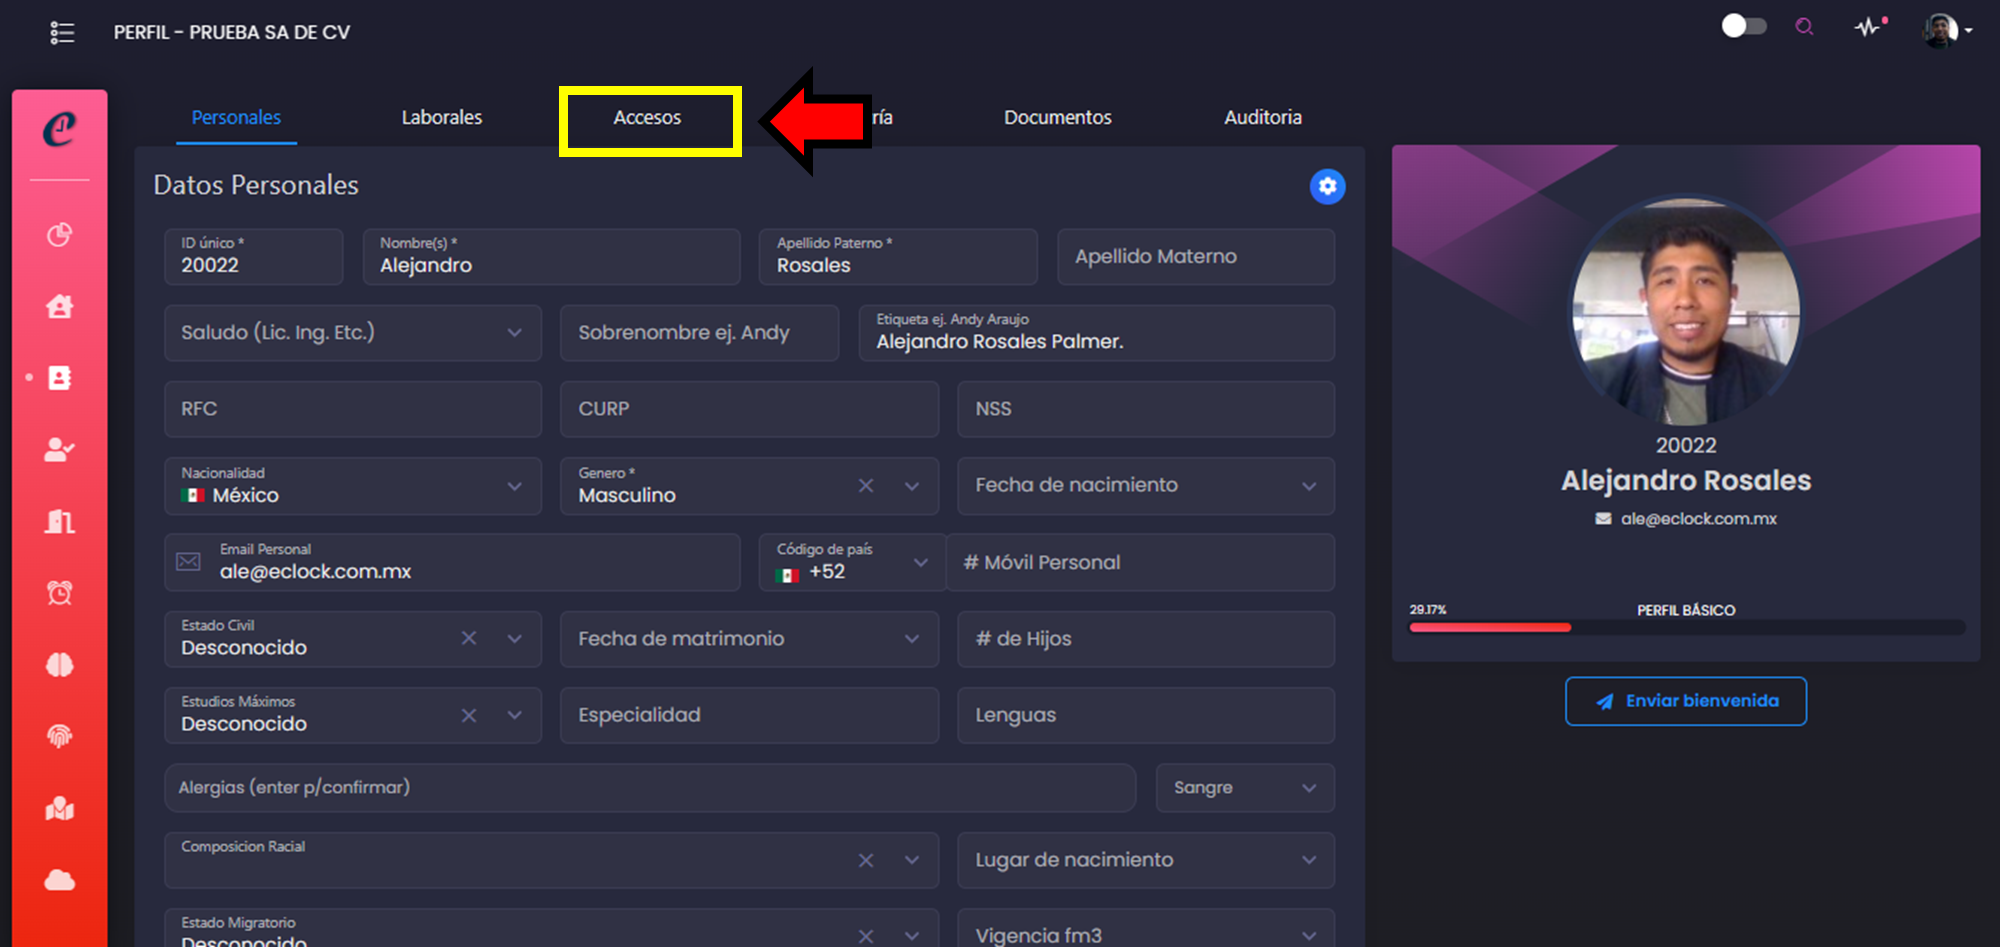The width and height of the screenshot is (2000, 947).
Task: Open the cloud icon in sidebar
Action: [x=60, y=880]
